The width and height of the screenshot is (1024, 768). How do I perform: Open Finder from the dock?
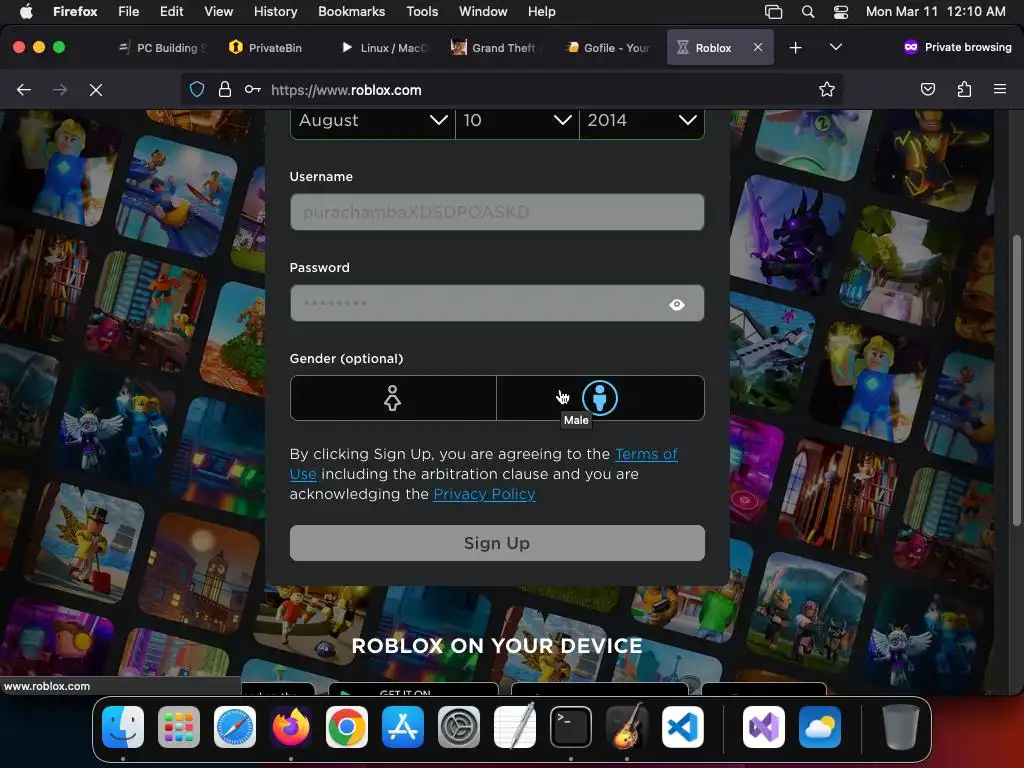click(x=123, y=727)
